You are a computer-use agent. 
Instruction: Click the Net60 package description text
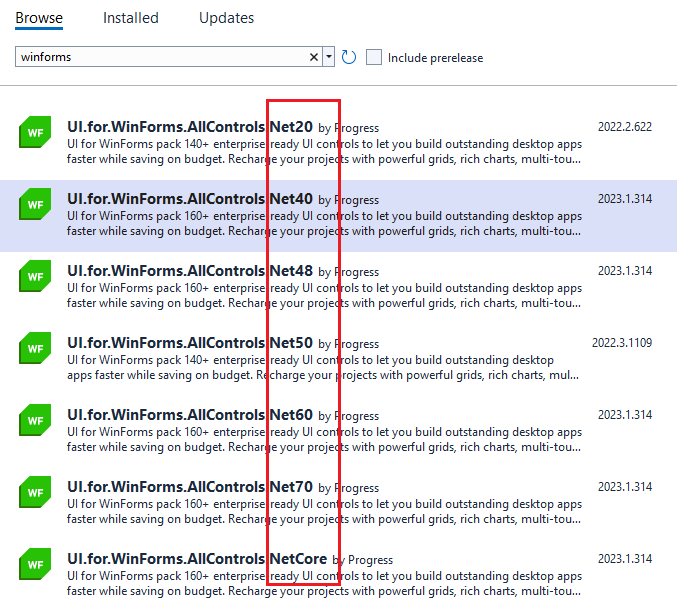[x=324, y=440]
